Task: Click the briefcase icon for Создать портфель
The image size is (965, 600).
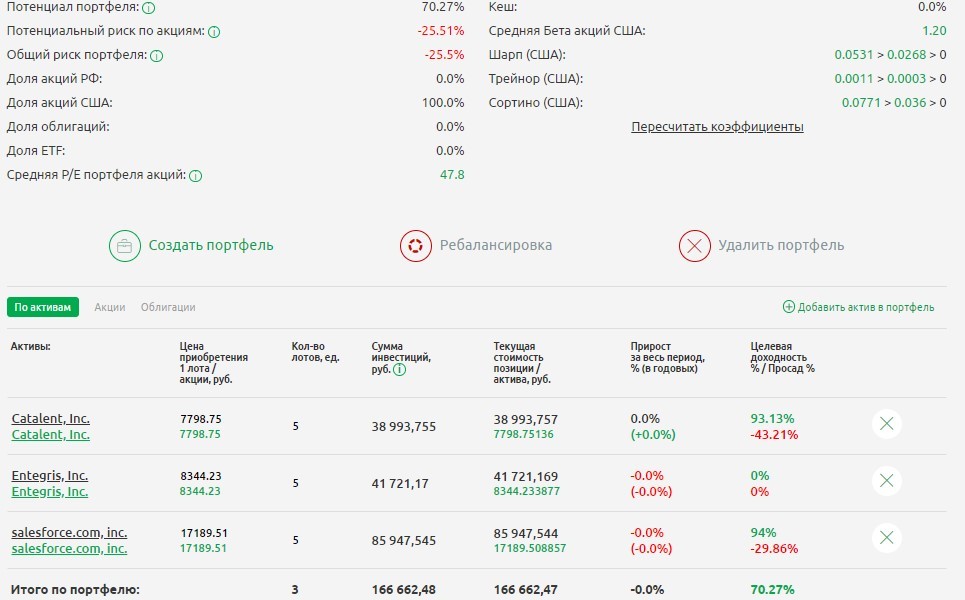Action: click(125, 246)
